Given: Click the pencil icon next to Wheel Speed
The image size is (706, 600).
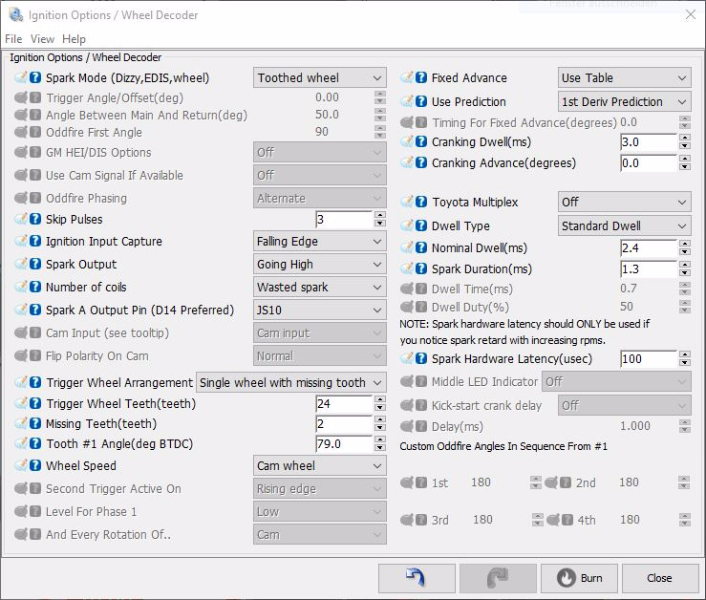Looking at the screenshot, I should point(20,466).
